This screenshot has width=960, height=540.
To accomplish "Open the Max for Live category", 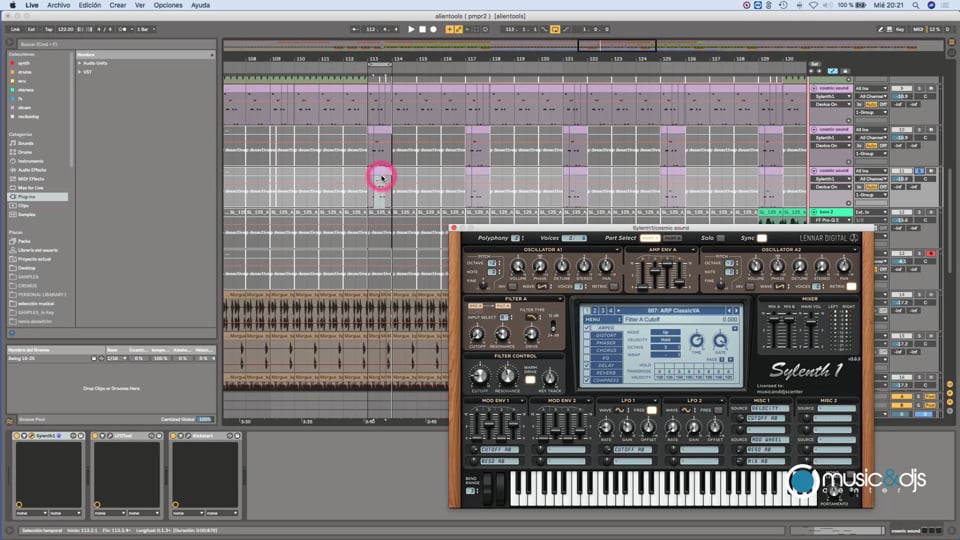I will (30, 187).
